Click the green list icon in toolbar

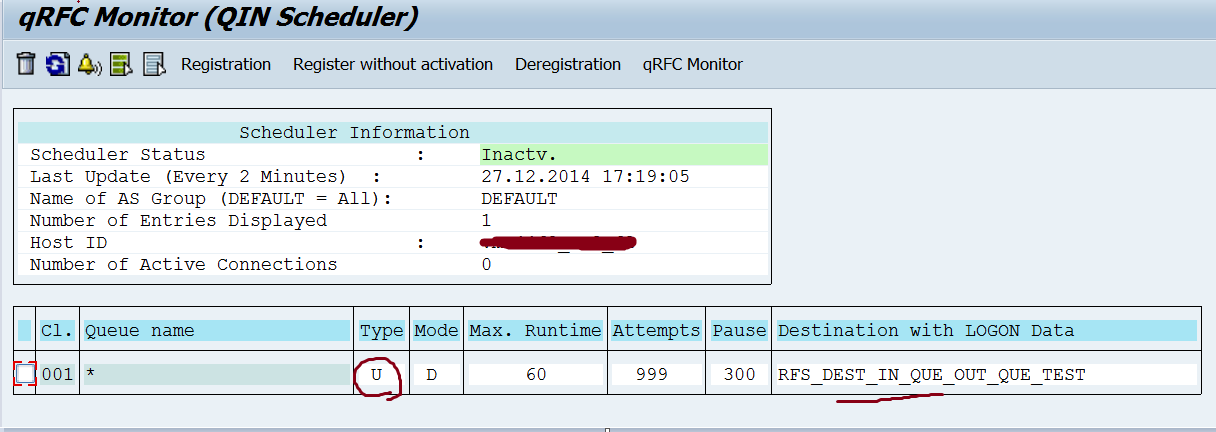[x=121, y=64]
